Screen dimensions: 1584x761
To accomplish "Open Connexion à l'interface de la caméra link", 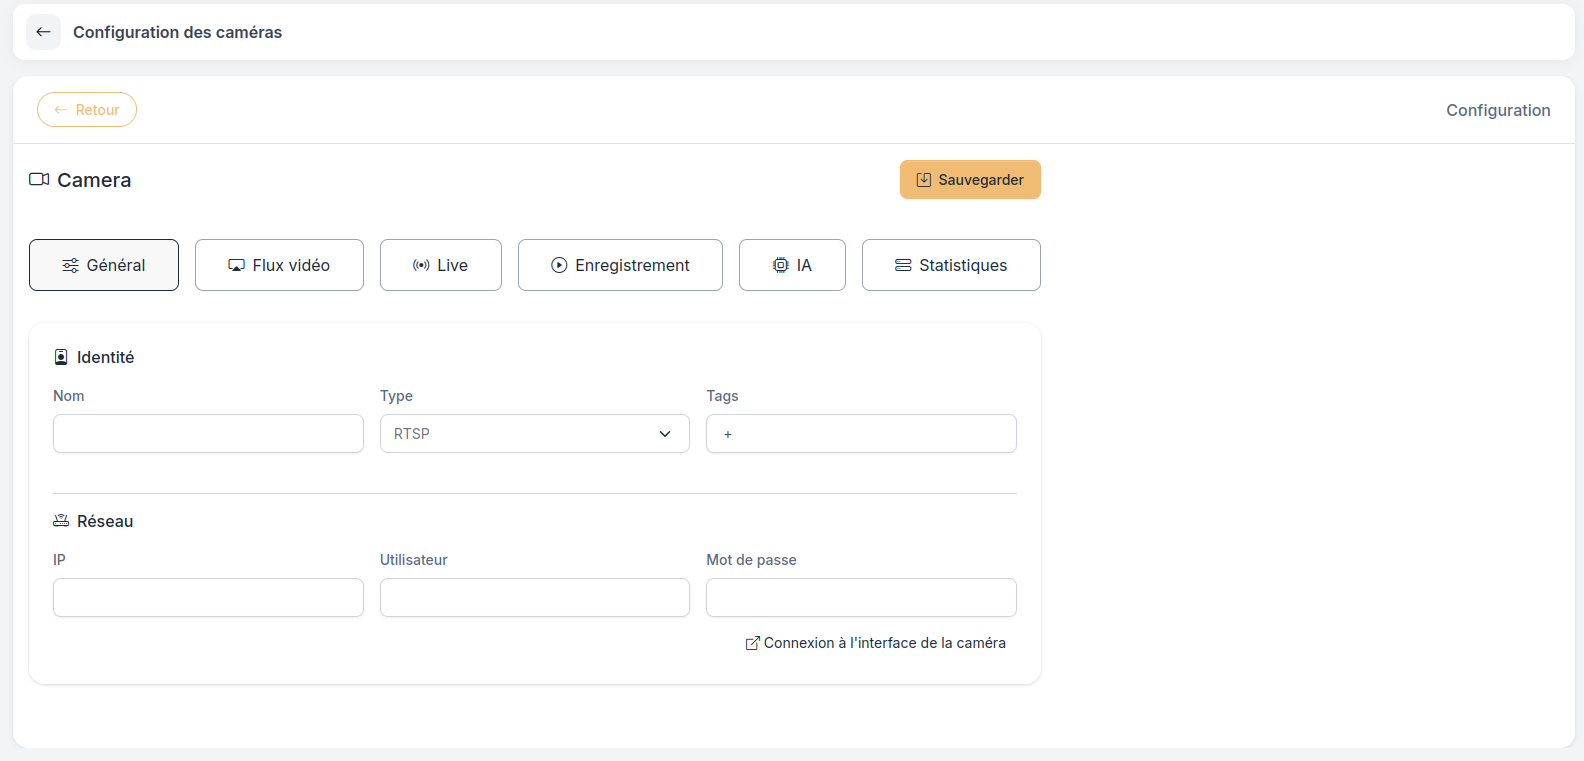I will (x=876, y=643).
